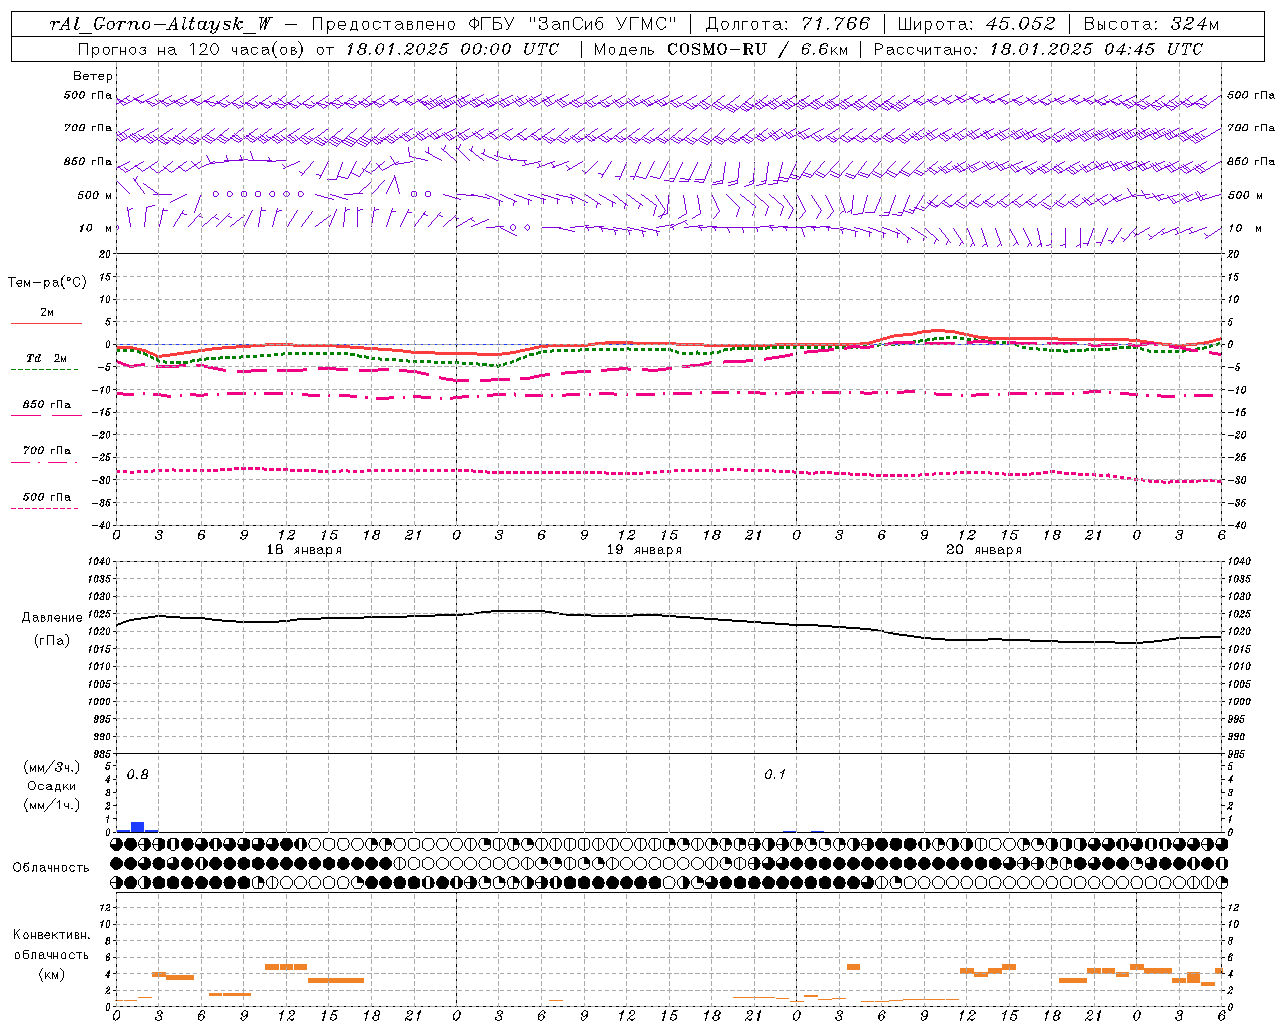Click the Ветер wind panel label
1280x1024 pixels.
pyautogui.click(x=93, y=76)
